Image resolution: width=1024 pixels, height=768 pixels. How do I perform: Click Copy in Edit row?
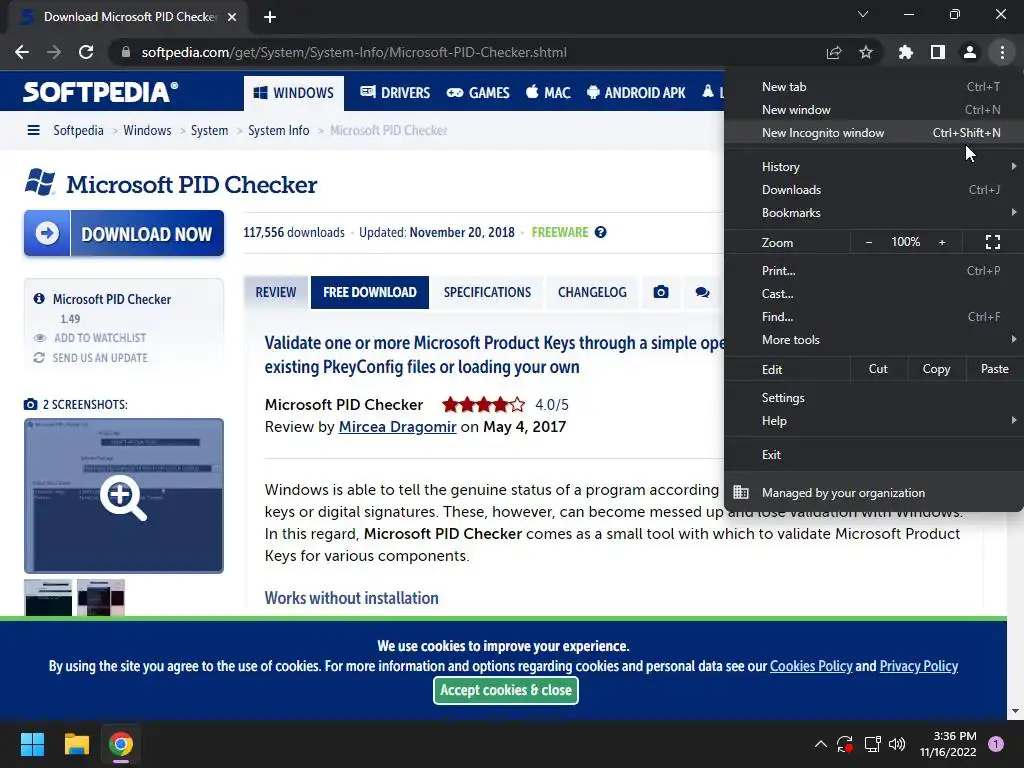coord(936,369)
